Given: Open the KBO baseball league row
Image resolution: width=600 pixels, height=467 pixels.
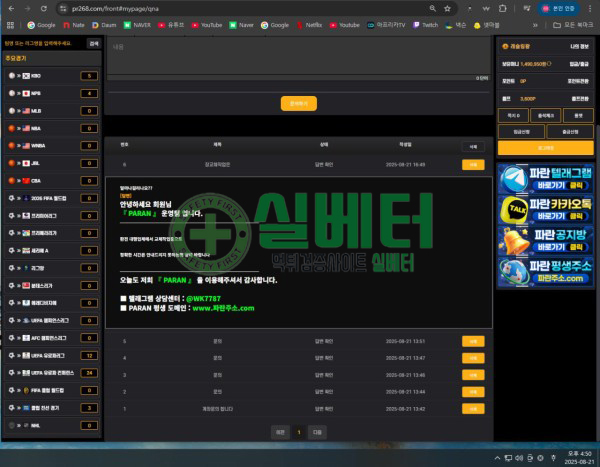Looking at the screenshot, I should pos(52,76).
